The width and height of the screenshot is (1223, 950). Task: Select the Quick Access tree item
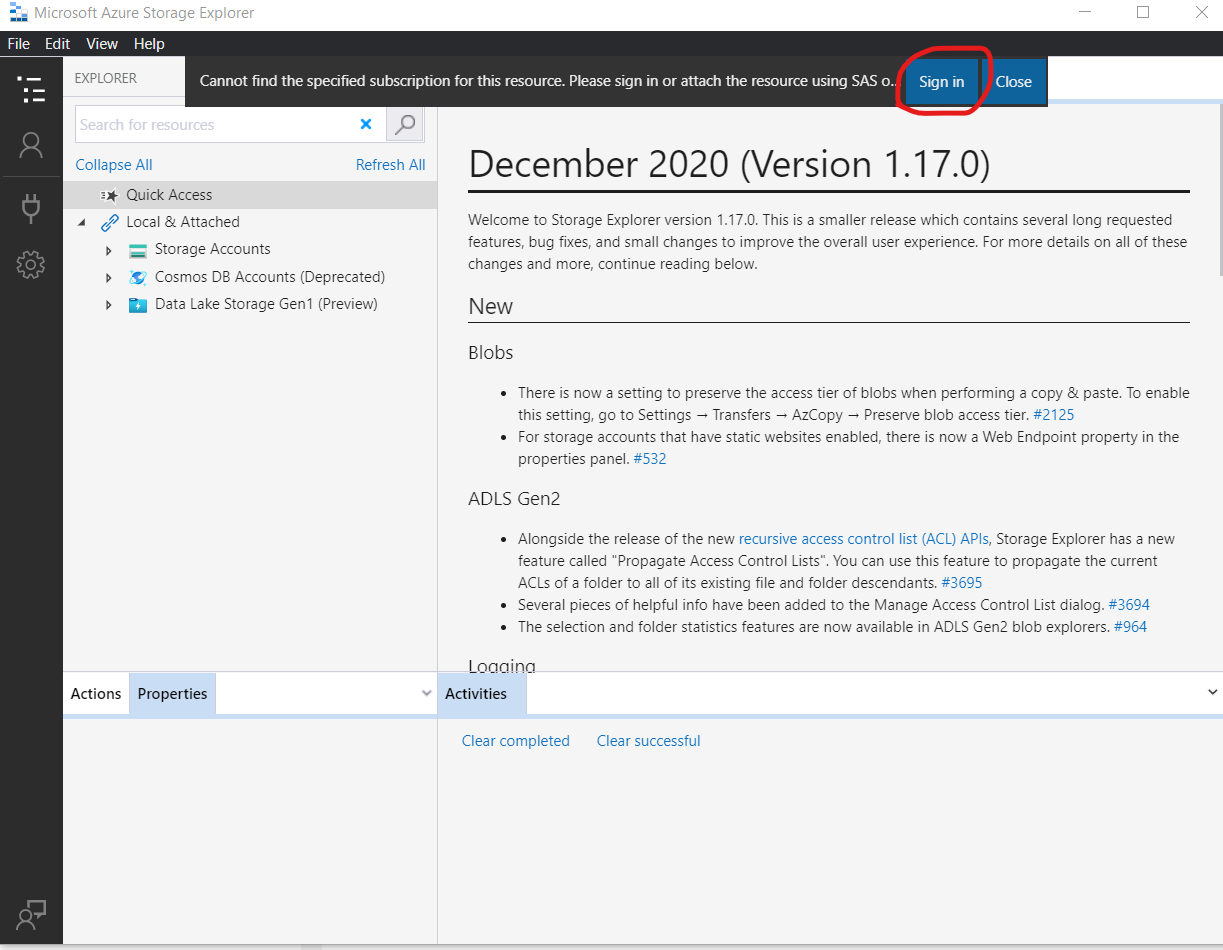pyautogui.click(x=250, y=195)
